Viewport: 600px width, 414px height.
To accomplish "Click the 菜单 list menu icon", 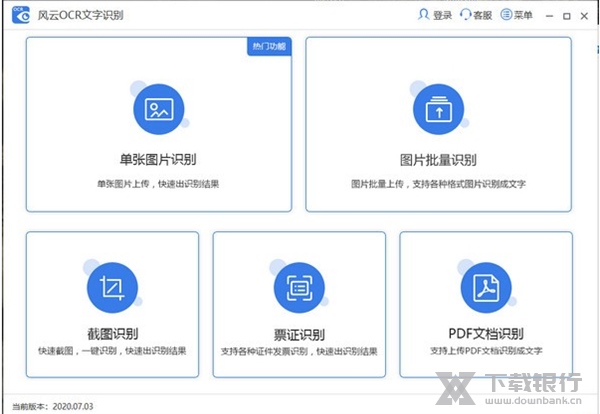I will 506,15.
